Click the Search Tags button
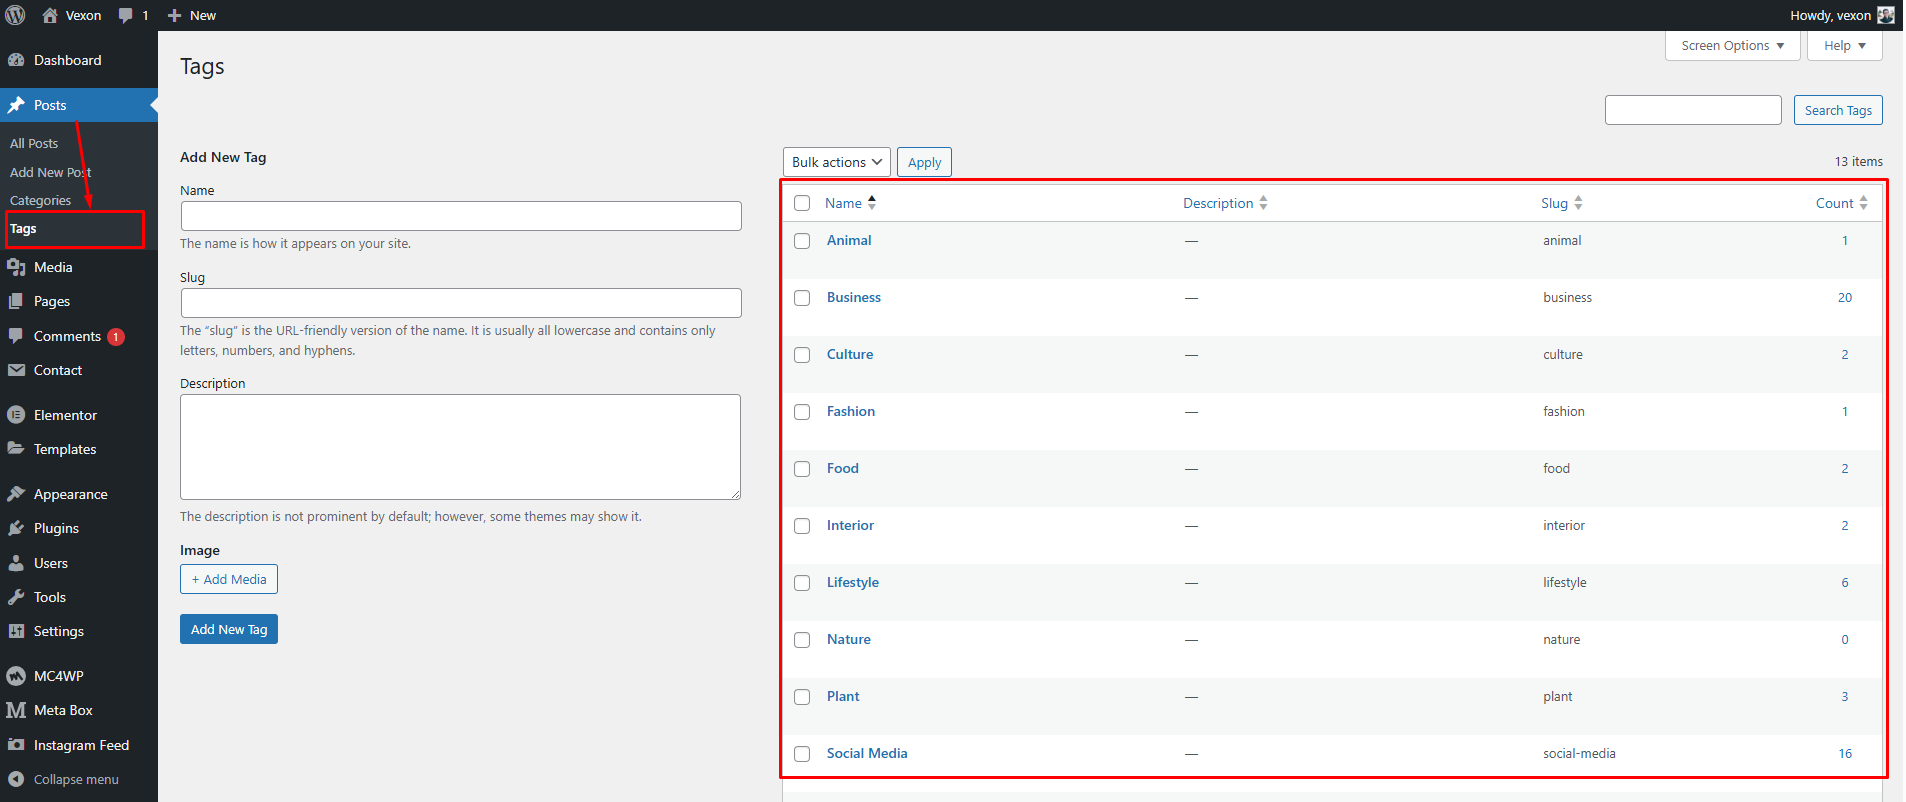 [1838, 110]
